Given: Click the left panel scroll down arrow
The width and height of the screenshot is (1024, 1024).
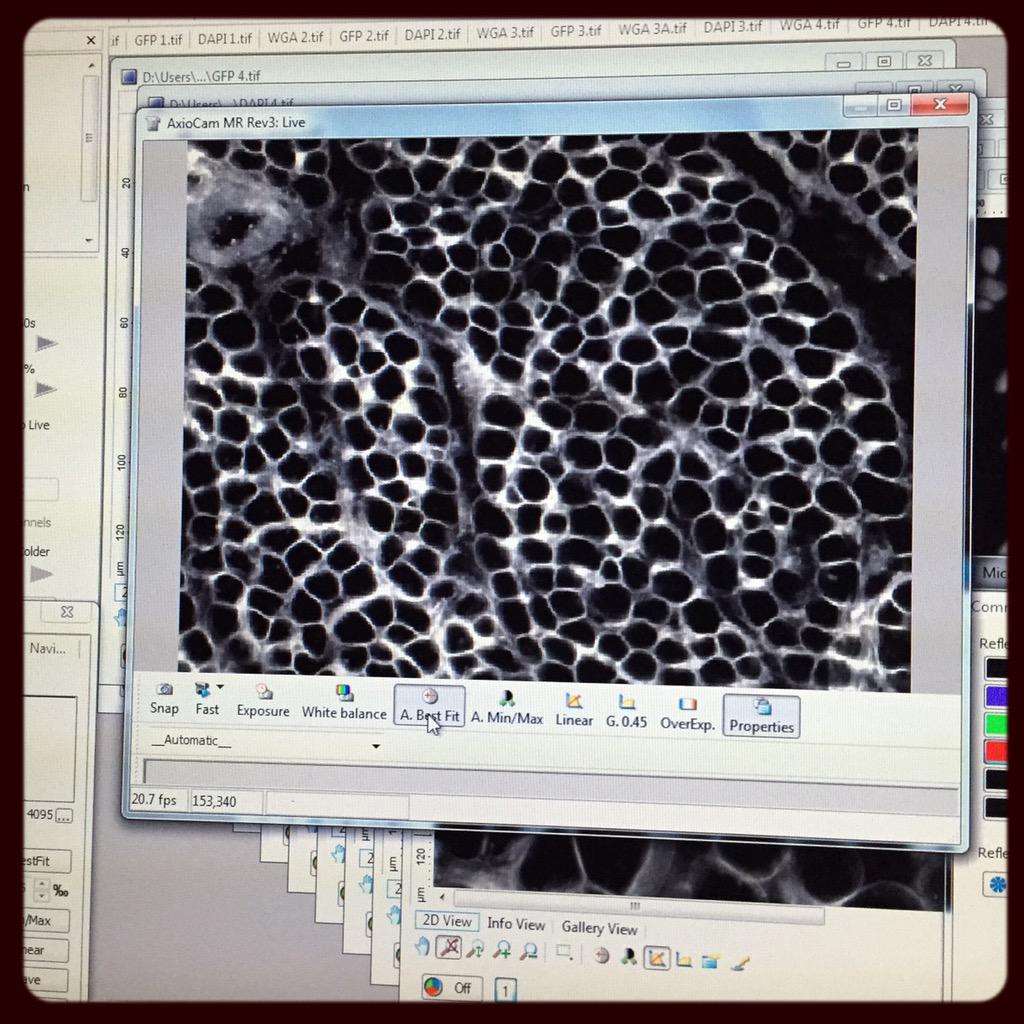Looking at the screenshot, I should click(89, 241).
